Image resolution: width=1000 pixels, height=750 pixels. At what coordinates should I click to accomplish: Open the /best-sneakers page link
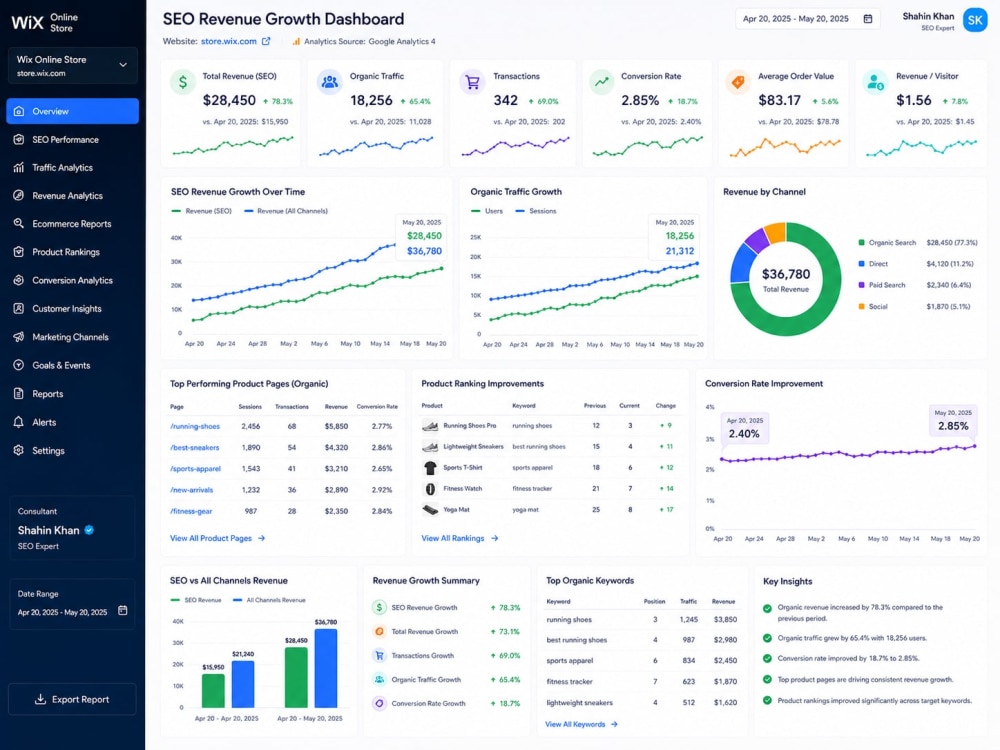[x=195, y=448]
